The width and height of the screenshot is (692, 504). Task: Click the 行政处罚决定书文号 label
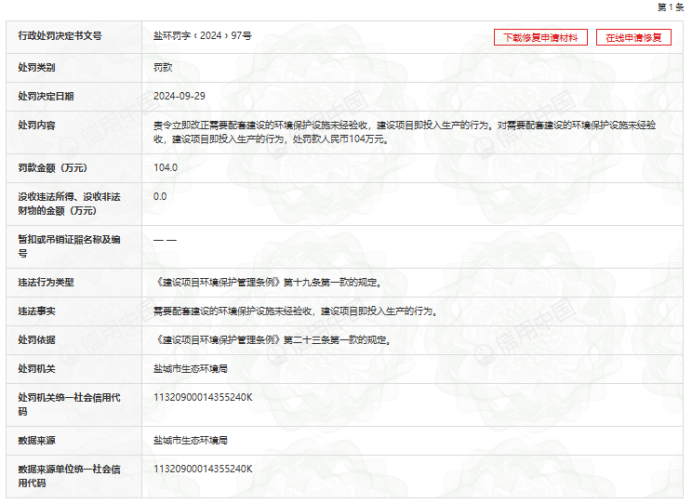click(60, 36)
